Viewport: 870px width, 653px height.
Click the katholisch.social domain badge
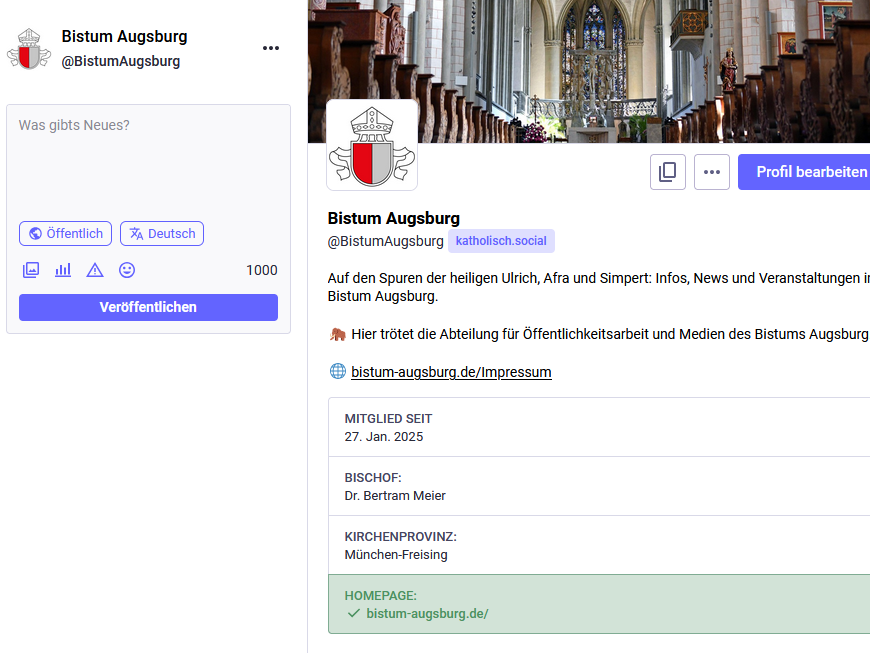point(501,241)
